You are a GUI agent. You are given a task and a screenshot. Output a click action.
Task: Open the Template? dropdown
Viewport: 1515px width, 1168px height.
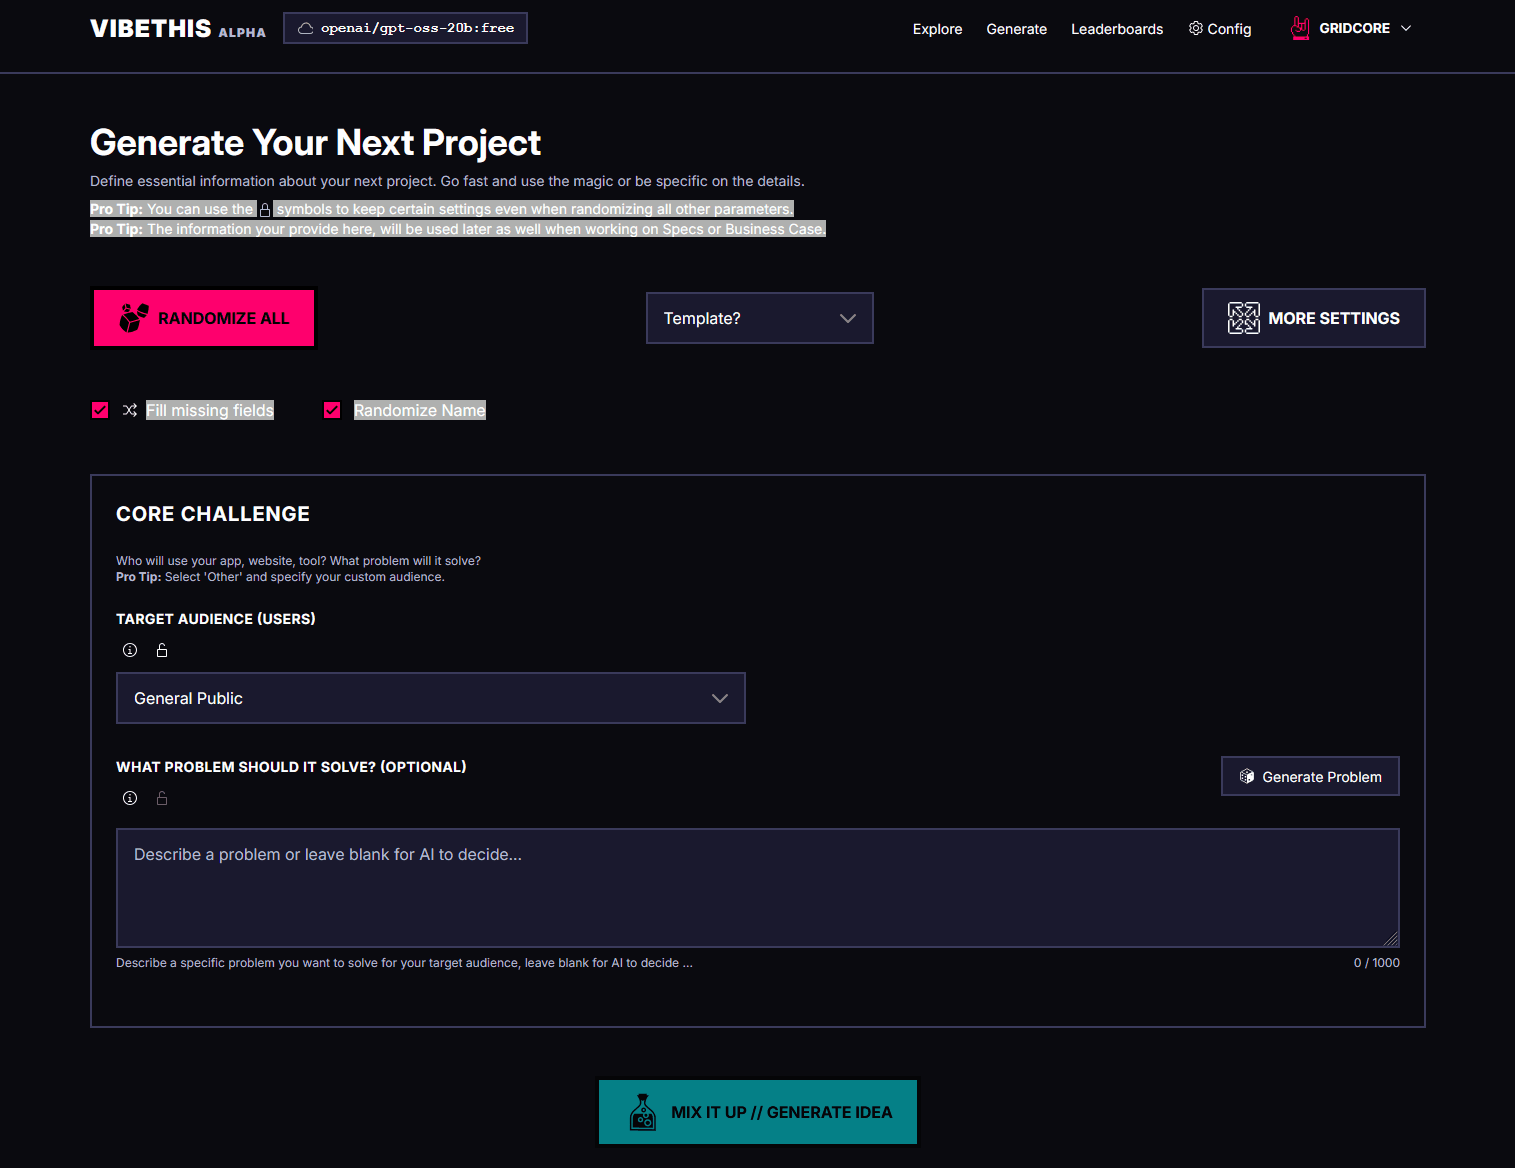tap(759, 318)
